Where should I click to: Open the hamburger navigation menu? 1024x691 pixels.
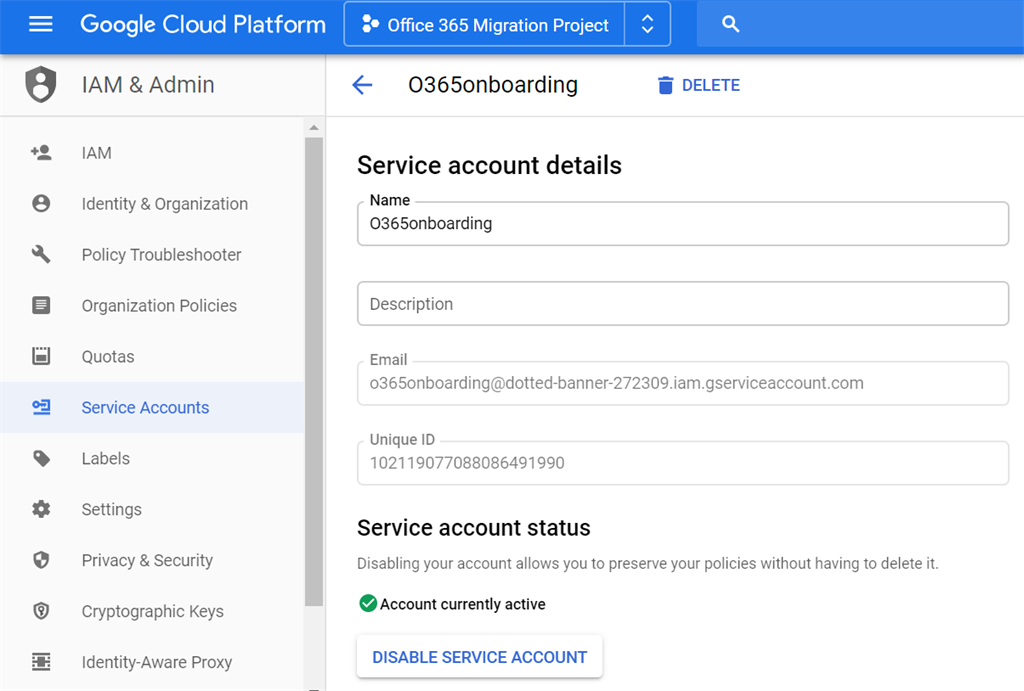(x=41, y=24)
